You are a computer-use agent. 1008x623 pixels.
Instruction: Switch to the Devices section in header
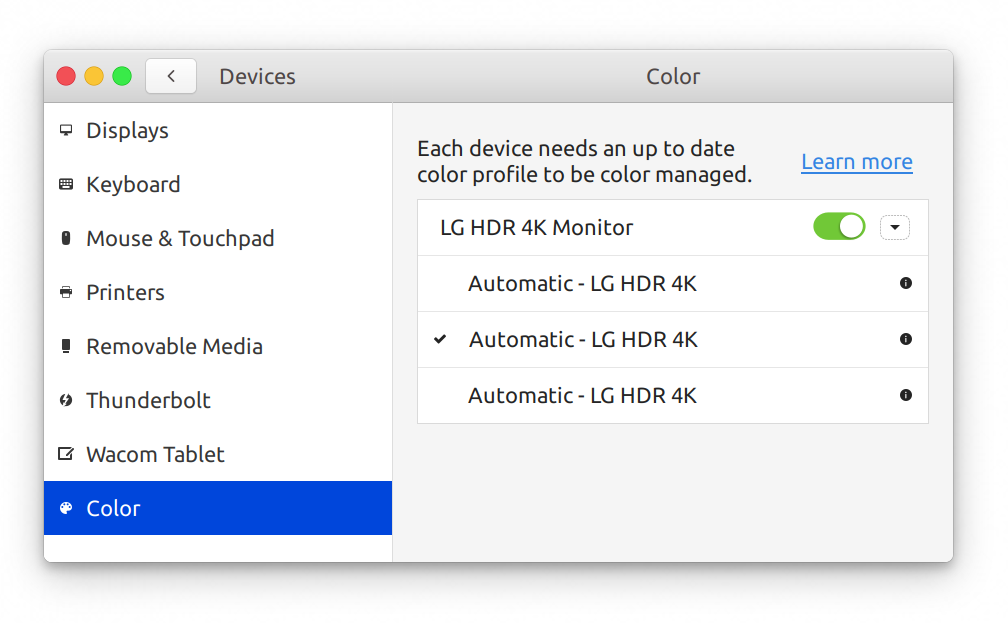(256, 76)
